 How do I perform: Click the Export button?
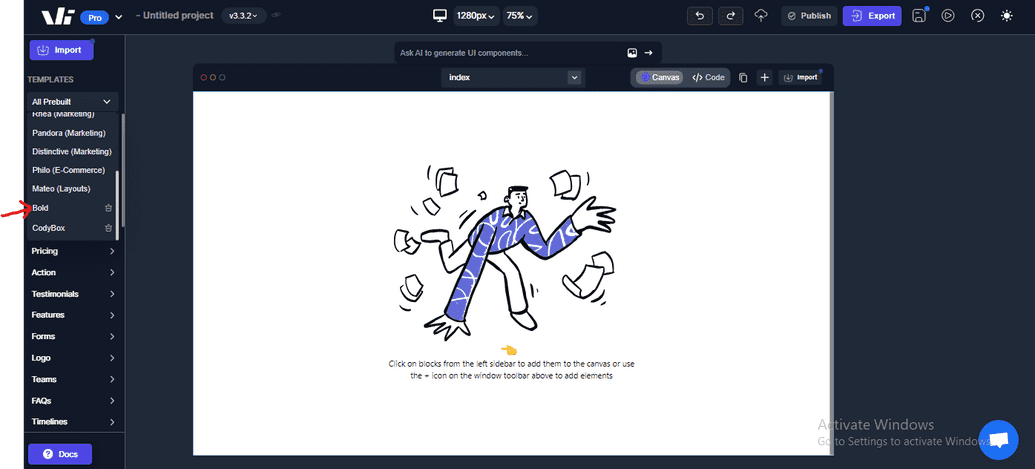click(872, 16)
